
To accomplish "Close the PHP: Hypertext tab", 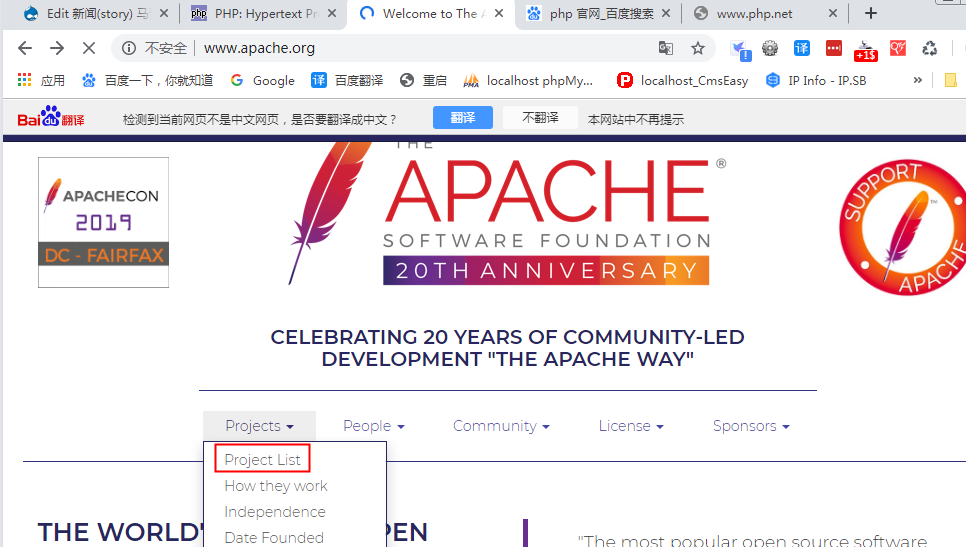I will pos(331,13).
